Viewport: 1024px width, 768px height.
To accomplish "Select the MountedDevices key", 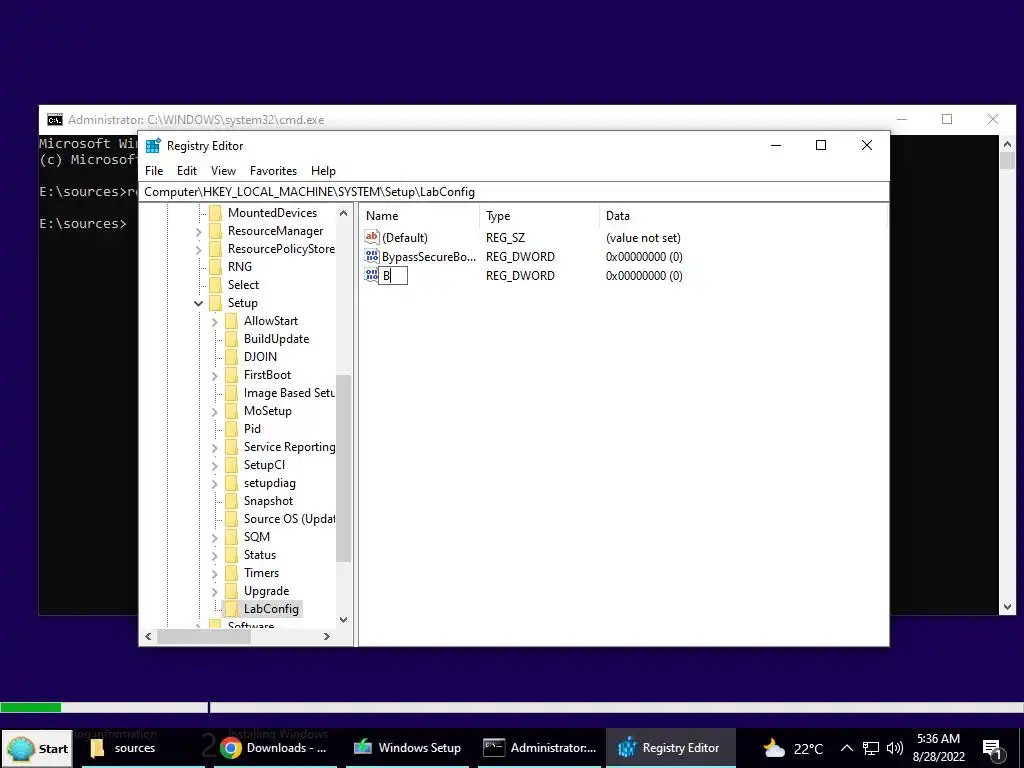I will [272, 213].
